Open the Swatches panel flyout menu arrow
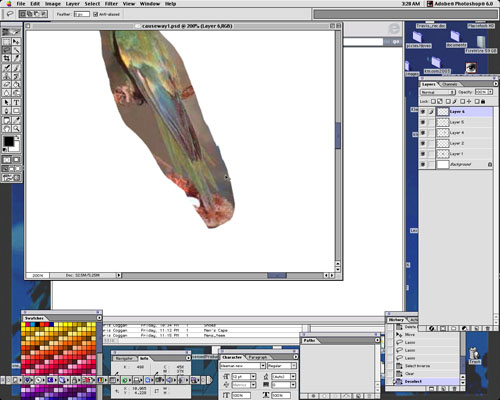 [99, 318]
